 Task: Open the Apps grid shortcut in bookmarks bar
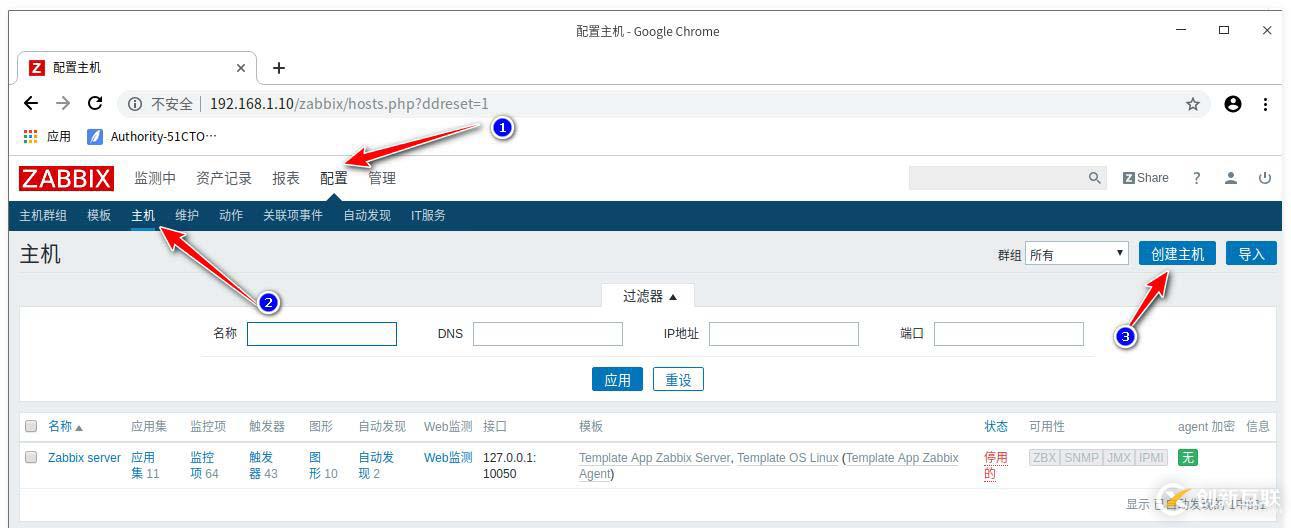pos(47,136)
